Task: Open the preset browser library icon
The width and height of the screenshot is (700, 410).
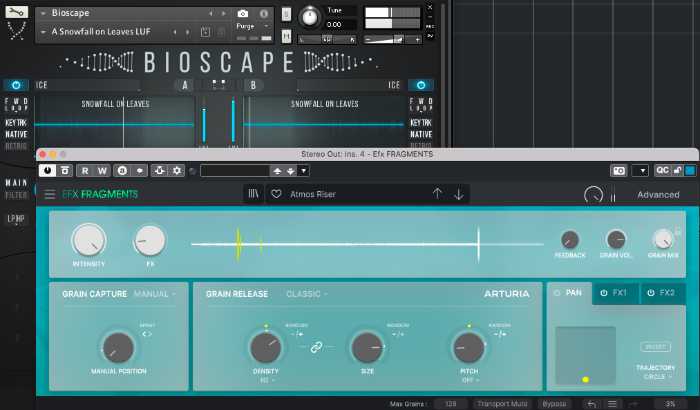Action: [254, 194]
